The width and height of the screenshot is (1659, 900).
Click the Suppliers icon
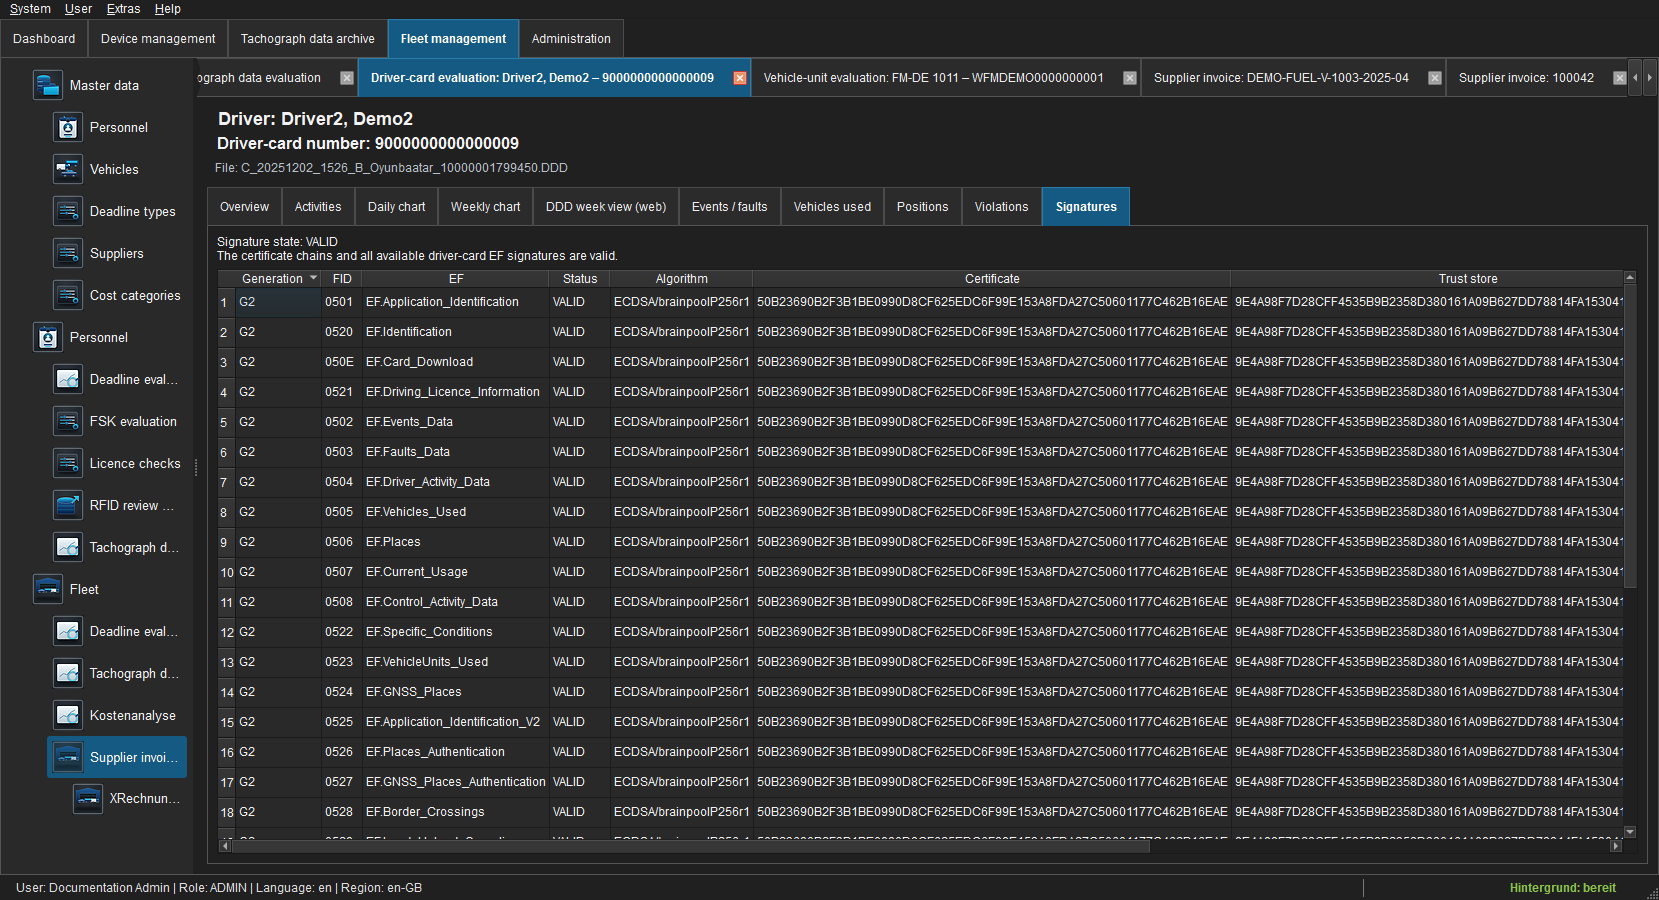click(x=67, y=253)
